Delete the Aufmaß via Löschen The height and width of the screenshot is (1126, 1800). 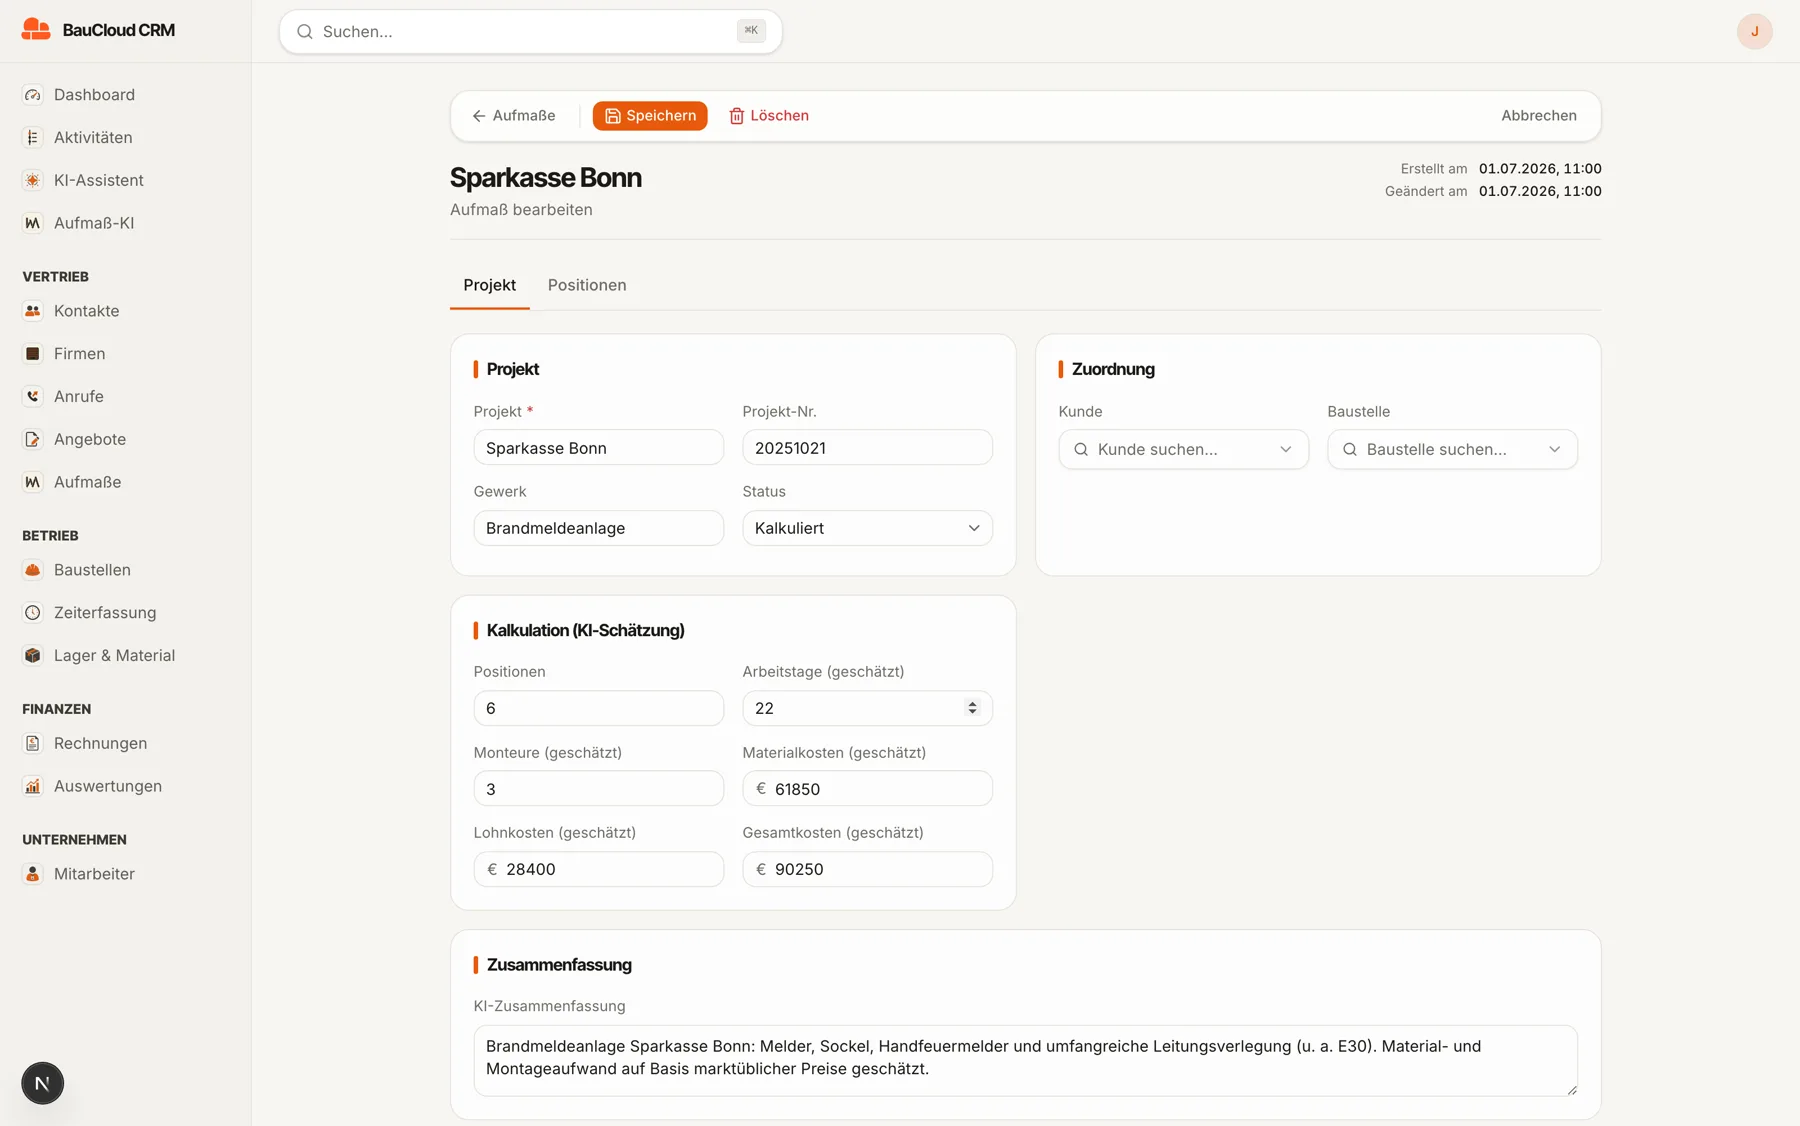(x=768, y=116)
